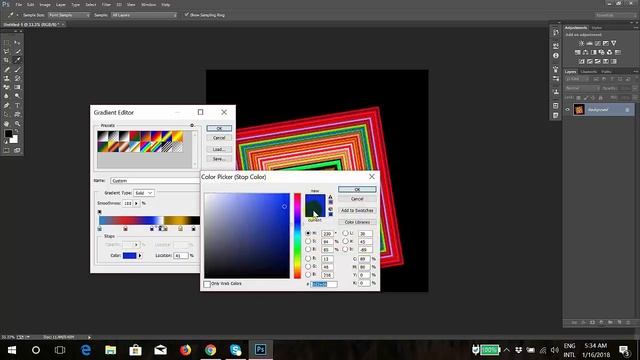Open the Smoothness slider arrow
The image size is (640, 360).
pos(136,203)
